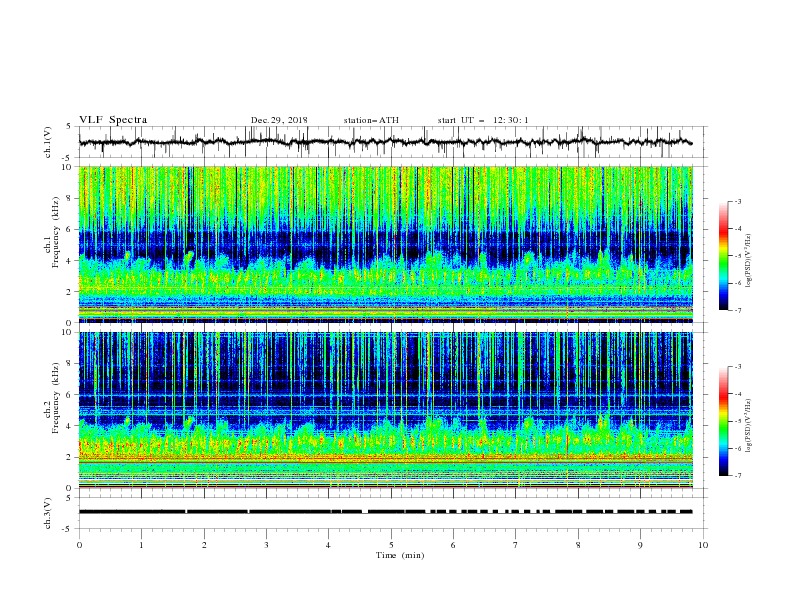The height and width of the screenshot is (612, 792).
Task: Click the "3" tick on Time axis
Action: click(266, 545)
